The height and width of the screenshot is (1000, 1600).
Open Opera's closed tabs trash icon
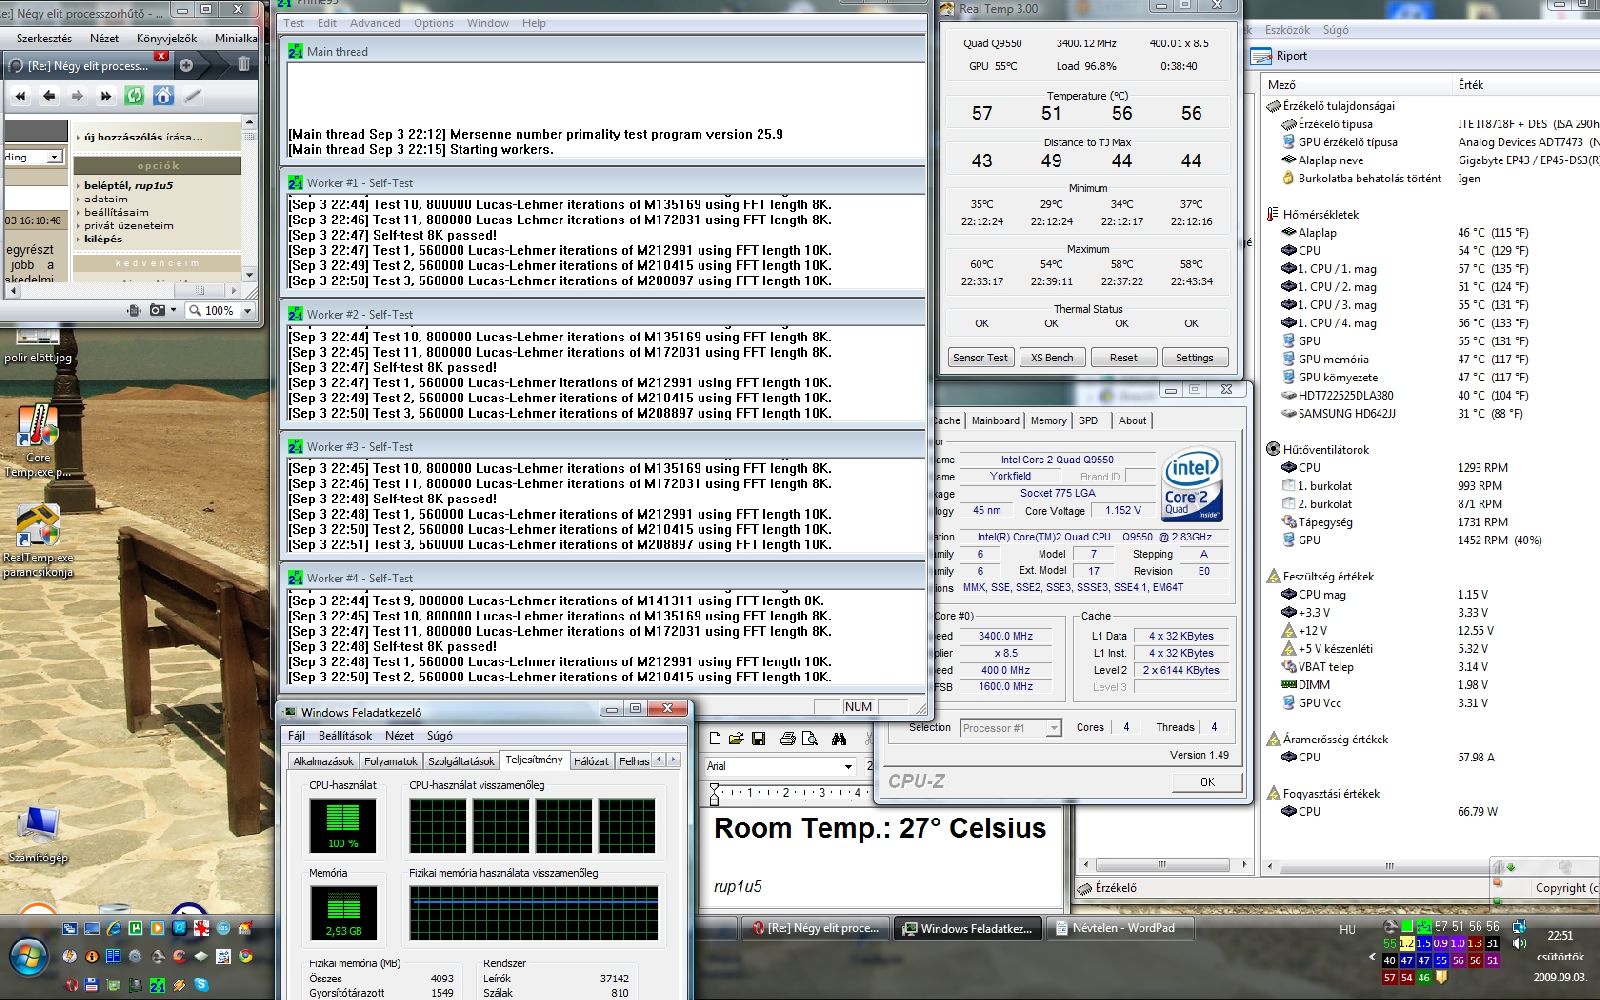(x=244, y=65)
